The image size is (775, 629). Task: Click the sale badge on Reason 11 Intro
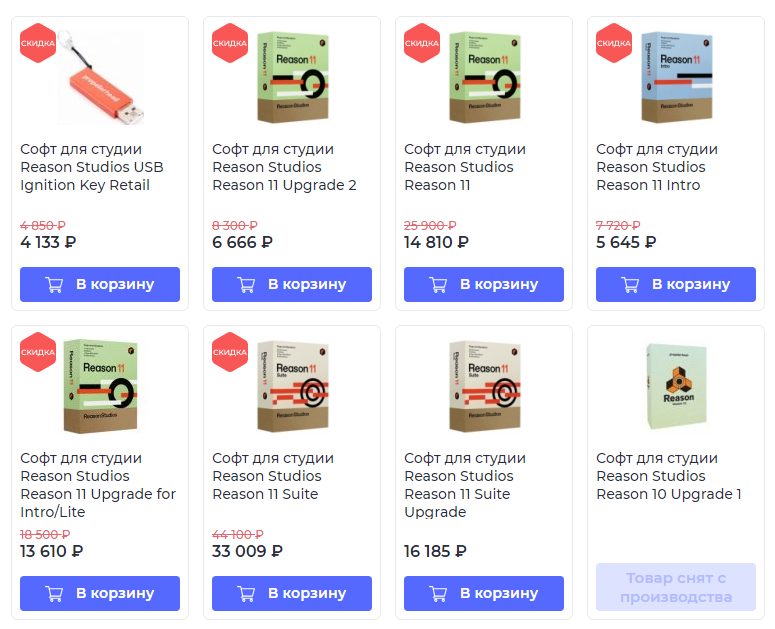click(614, 43)
